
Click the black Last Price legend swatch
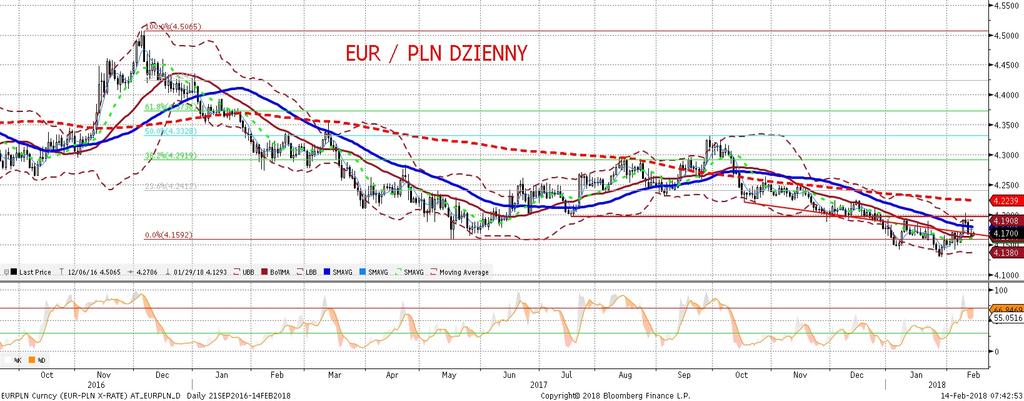[14, 272]
